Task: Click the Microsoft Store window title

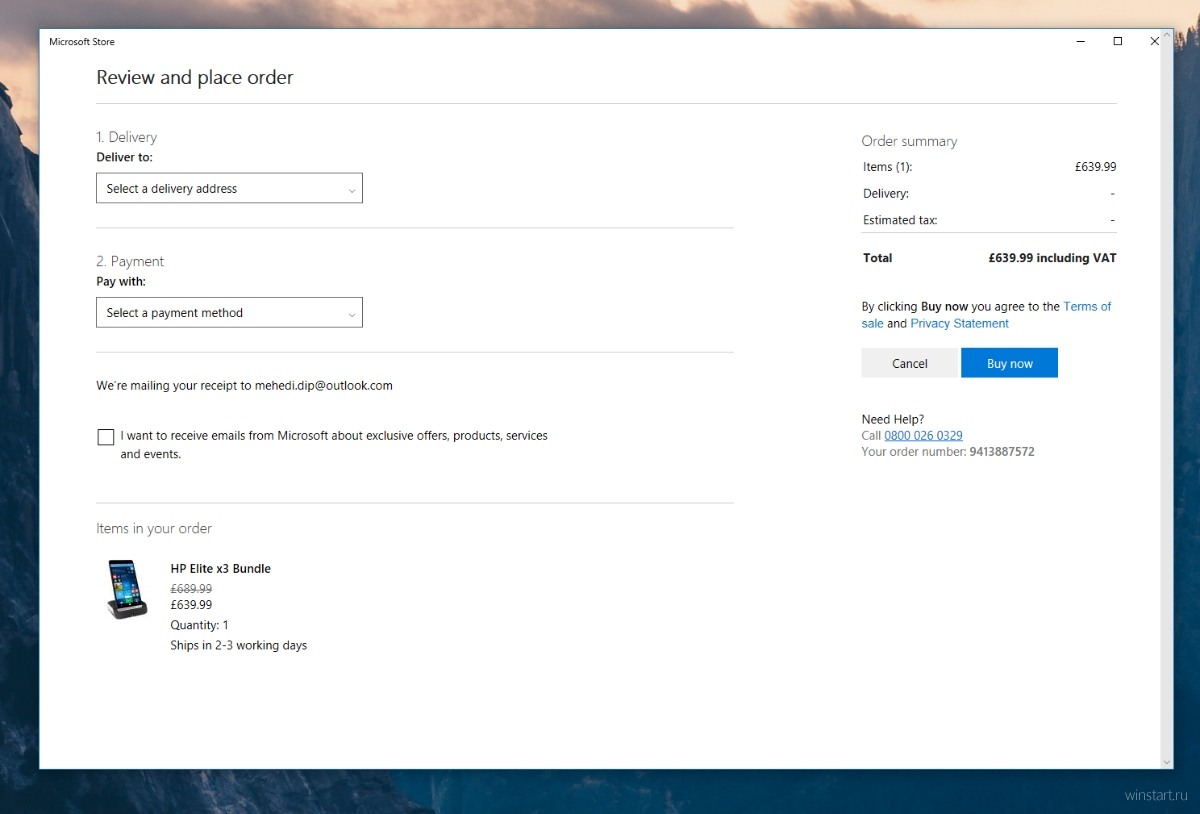Action: pyautogui.click(x=82, y=42)
